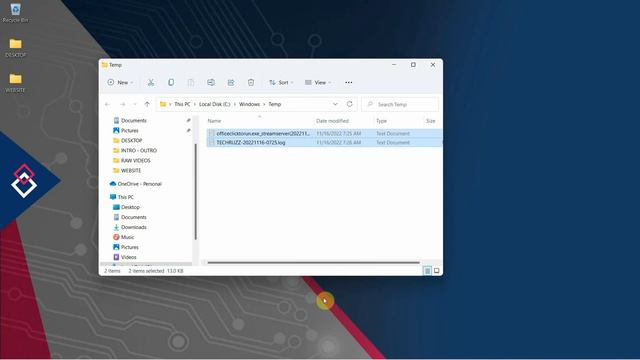Click Windows in the breadcrumb path
This screenshot has height=360, width=640.
[249, 104]
